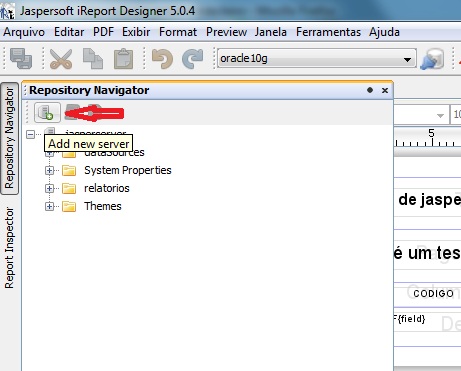Expand the System Properties folder
This screenshot has width=461, height=371.
49,170
